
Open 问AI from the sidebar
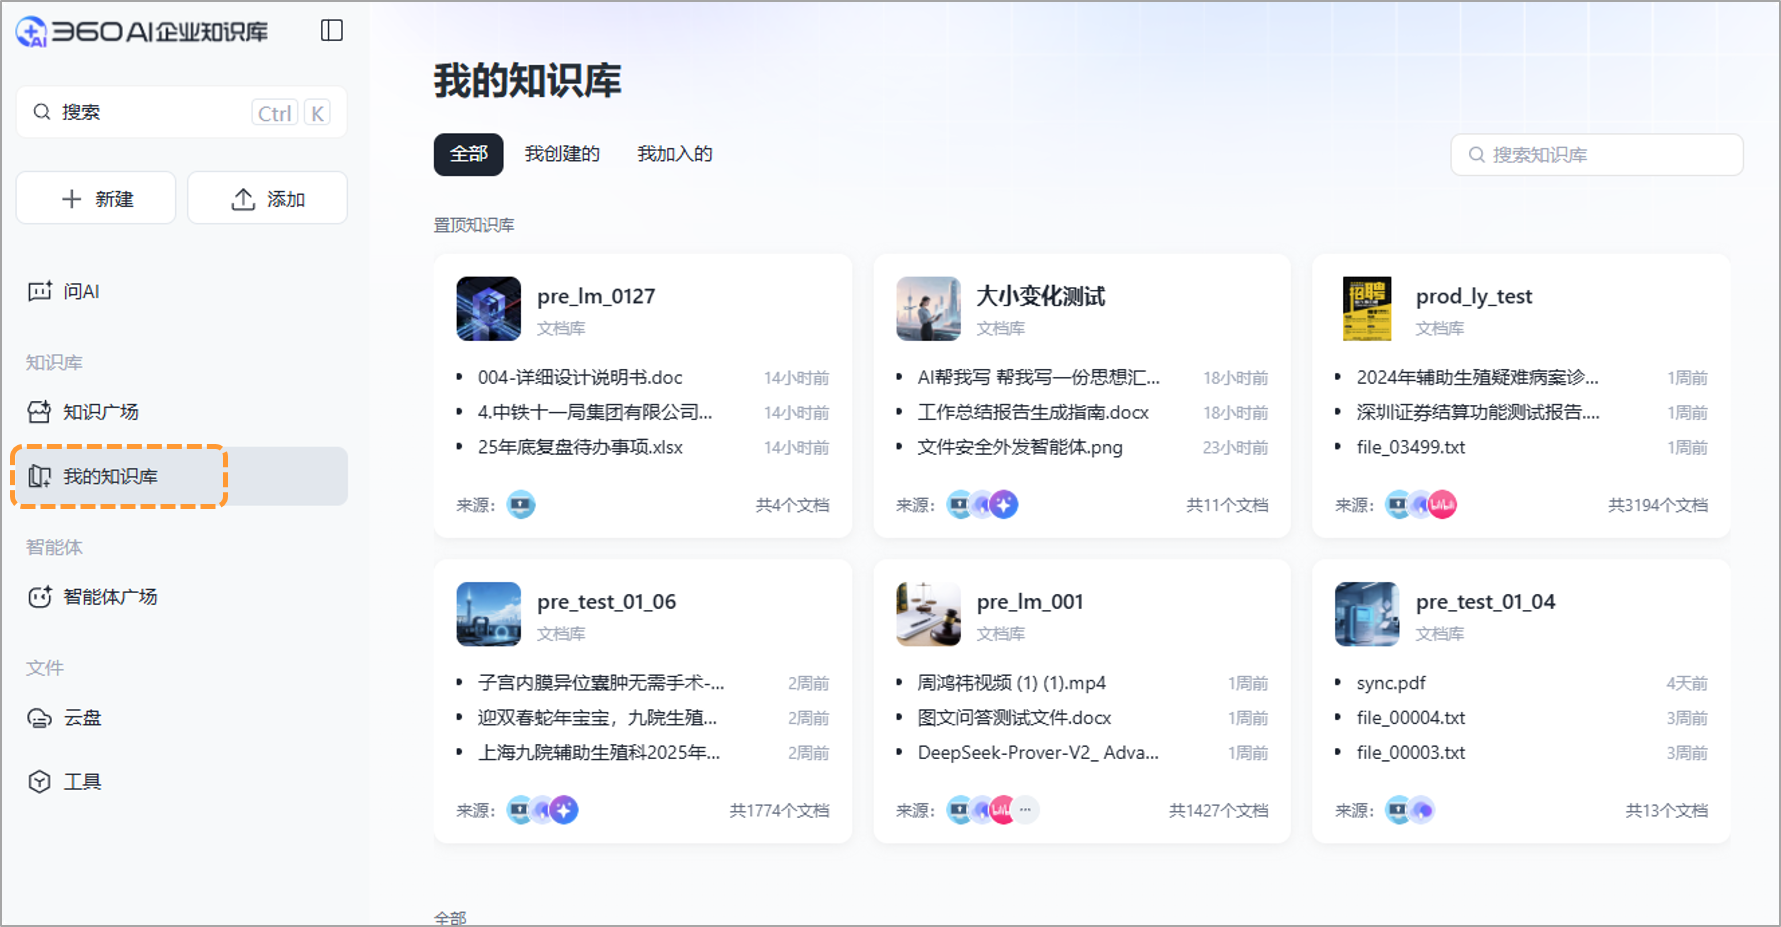coord(80,291)
